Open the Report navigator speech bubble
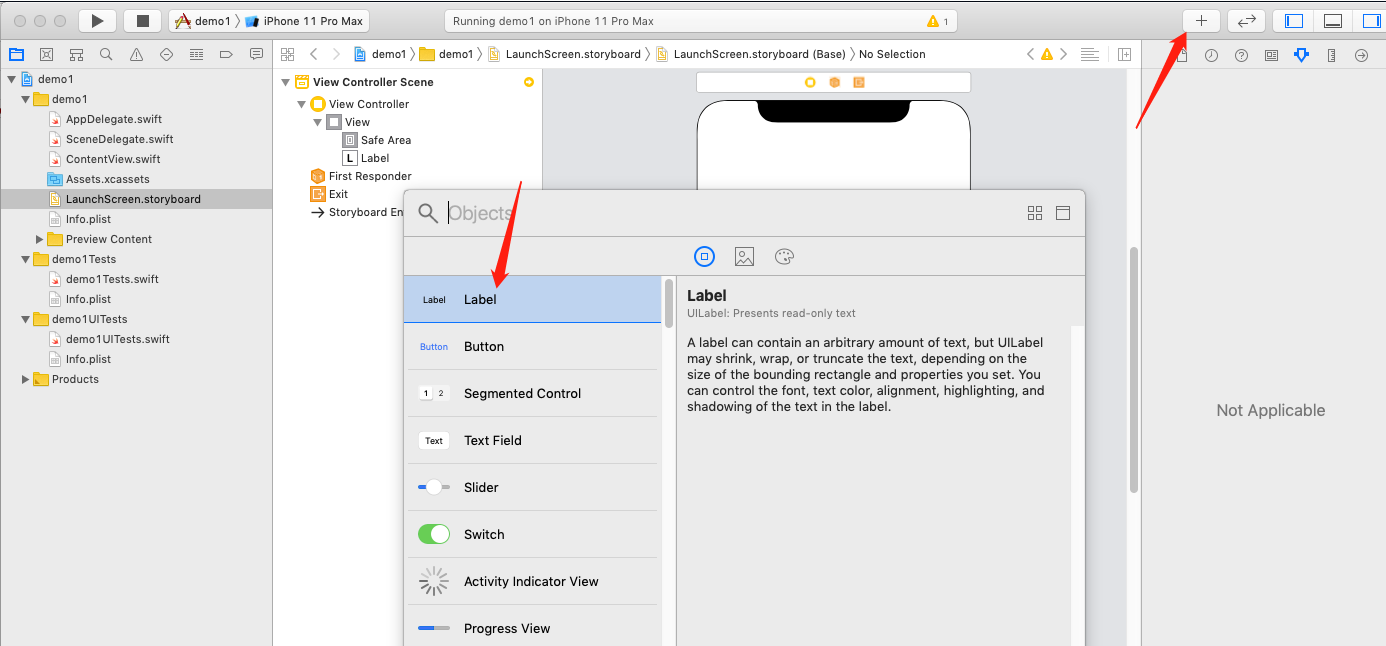Viewport: 1386px width, 646px height. click(x=256, y=54)
